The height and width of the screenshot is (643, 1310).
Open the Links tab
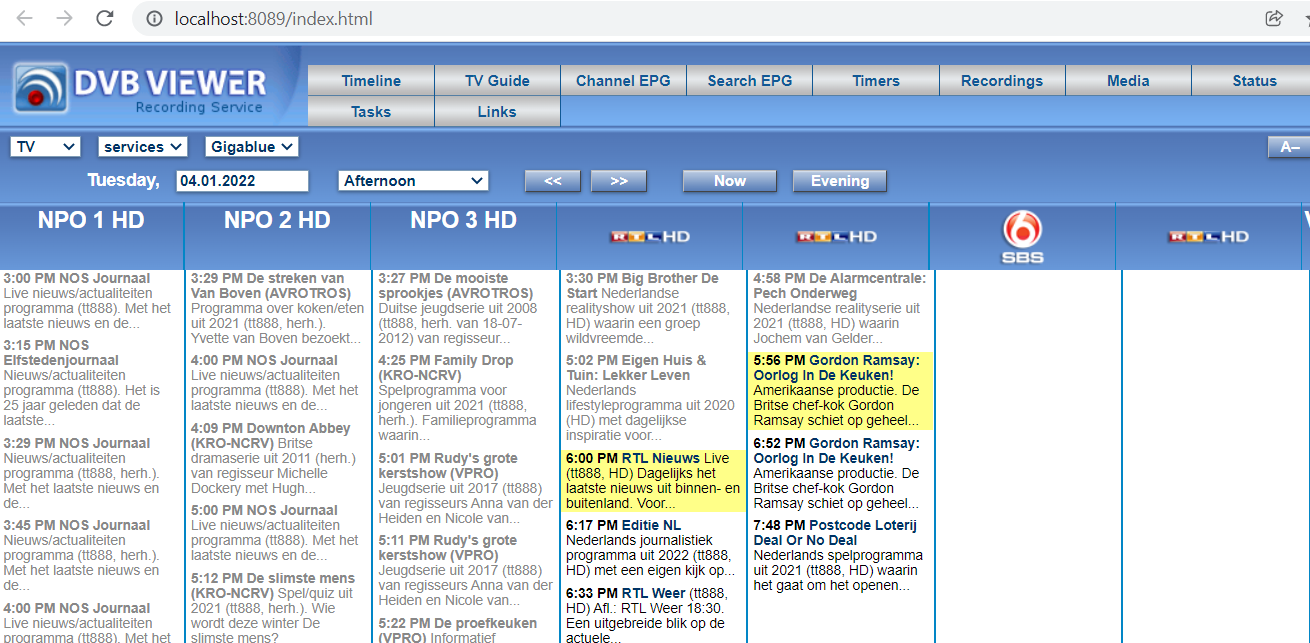point(497,112)
